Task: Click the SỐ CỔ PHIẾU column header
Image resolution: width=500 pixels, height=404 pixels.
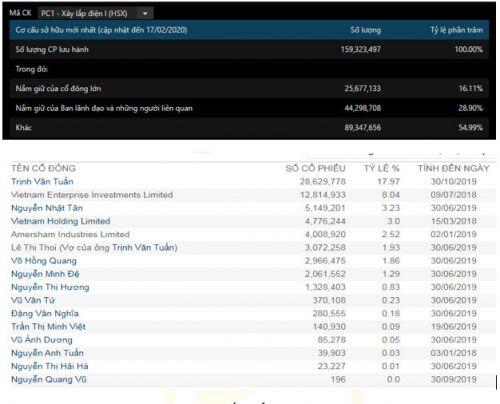Action: tap(315, 168)
